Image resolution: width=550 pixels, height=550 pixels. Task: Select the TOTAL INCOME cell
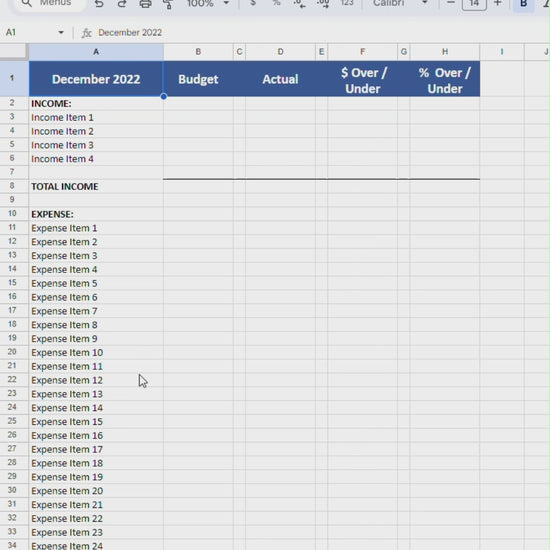coord(96,186)
